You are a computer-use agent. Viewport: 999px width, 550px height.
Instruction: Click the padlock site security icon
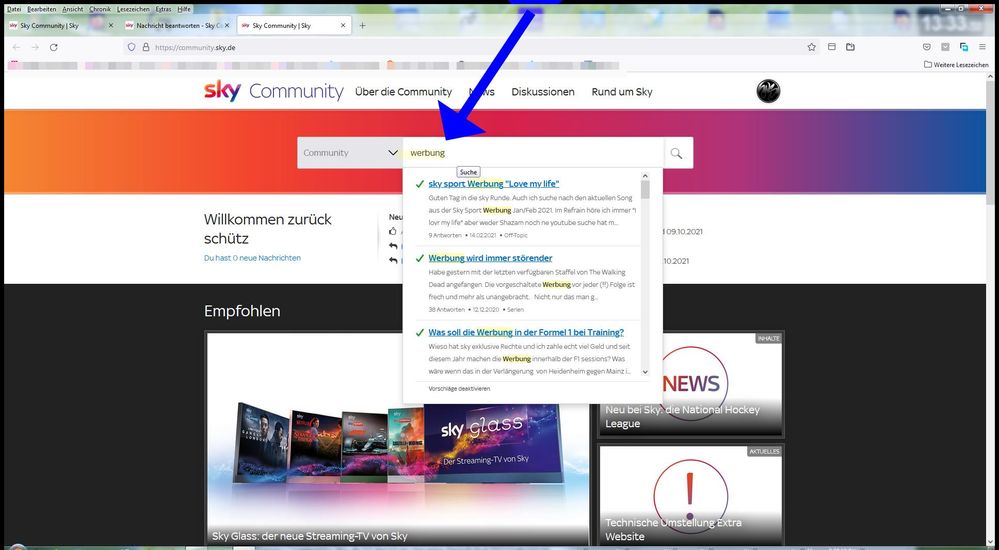coord(145,47)
